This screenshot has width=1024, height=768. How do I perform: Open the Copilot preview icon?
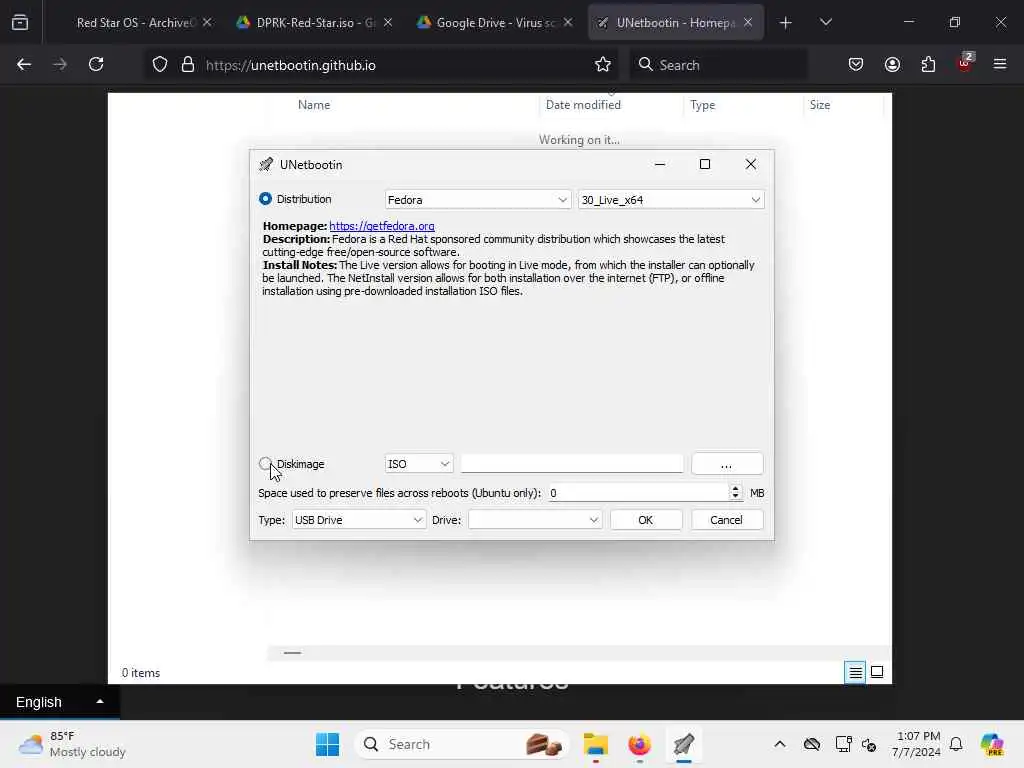(992, 744)
